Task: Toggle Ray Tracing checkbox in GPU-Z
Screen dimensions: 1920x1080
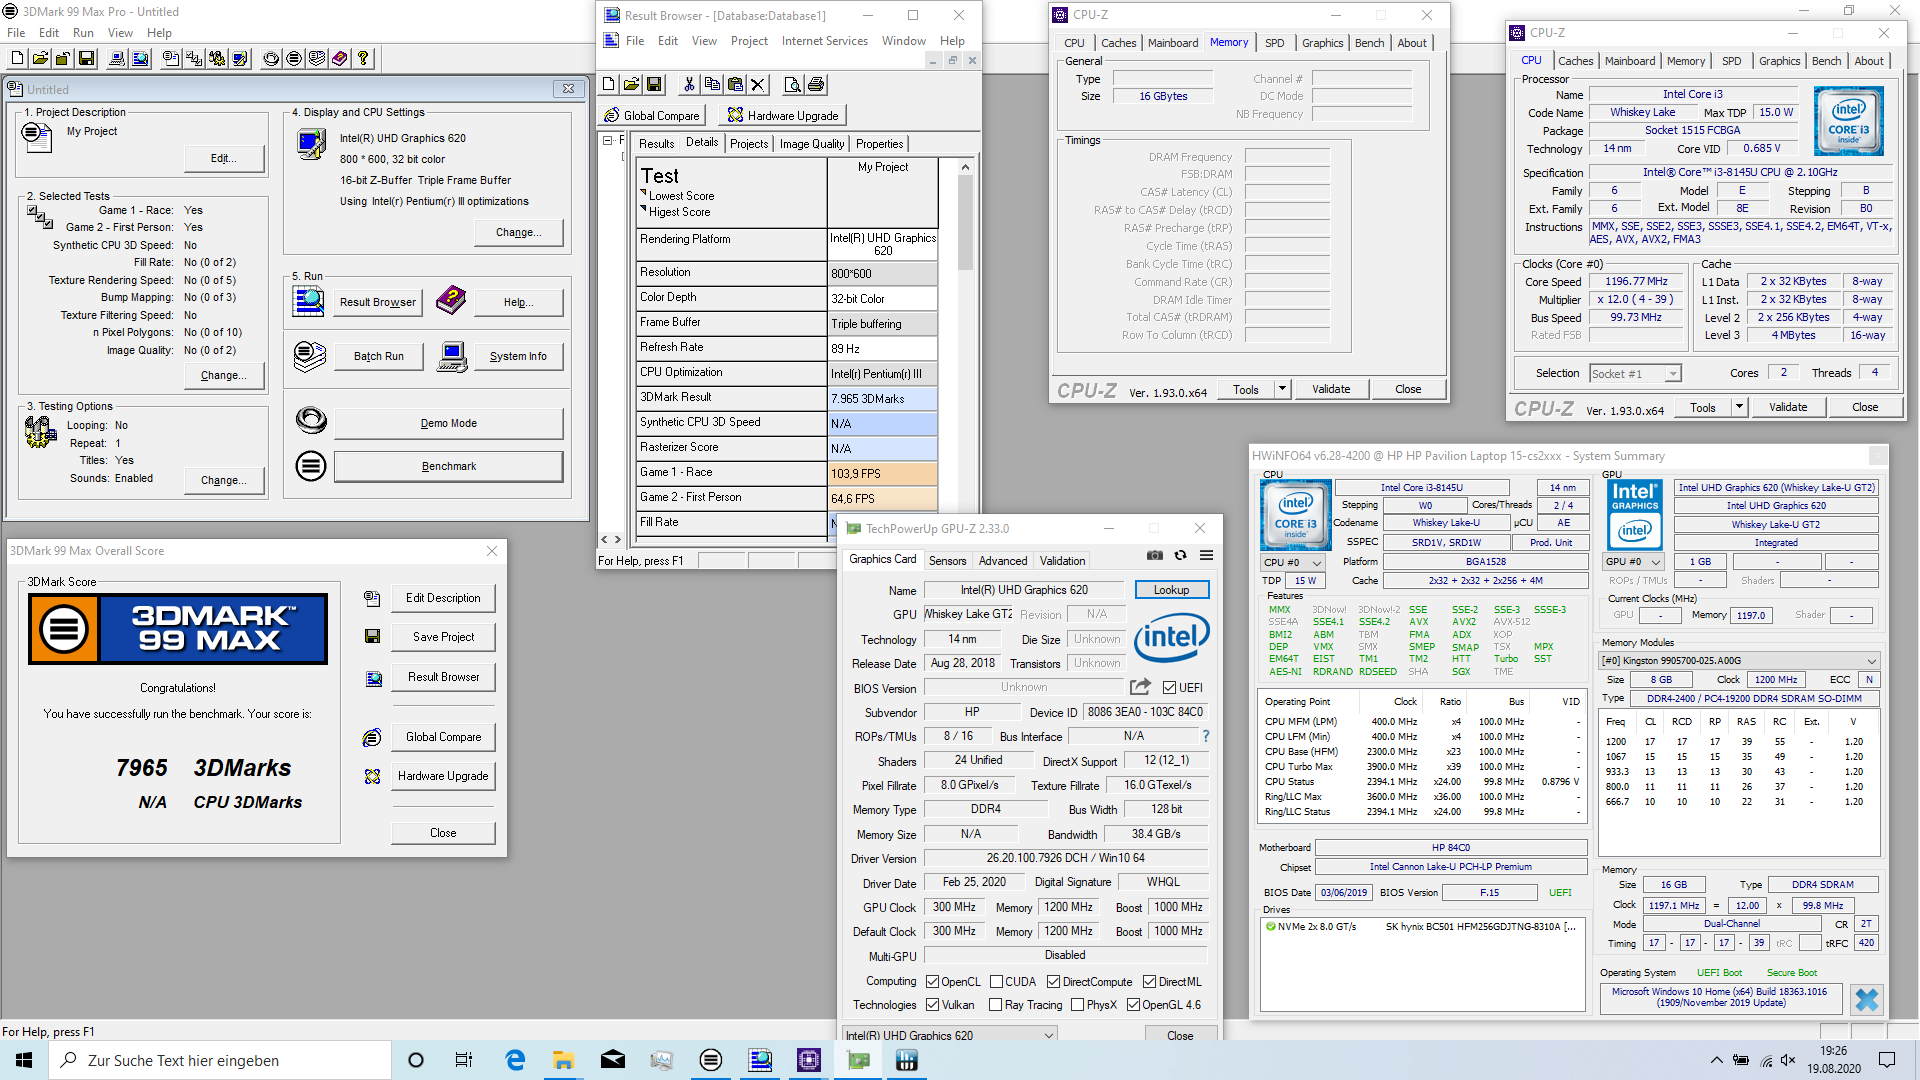Action: pos(995,1005)
